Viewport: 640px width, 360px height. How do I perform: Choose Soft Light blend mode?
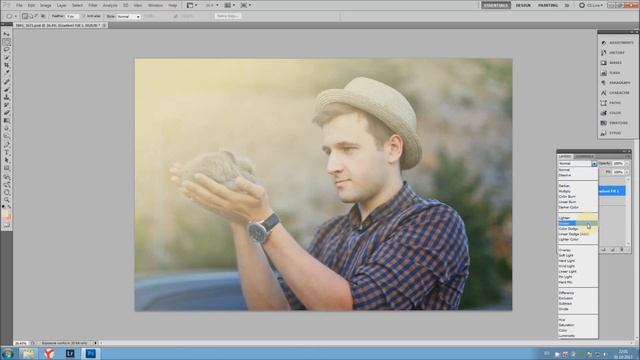click(x=578, y=255)
